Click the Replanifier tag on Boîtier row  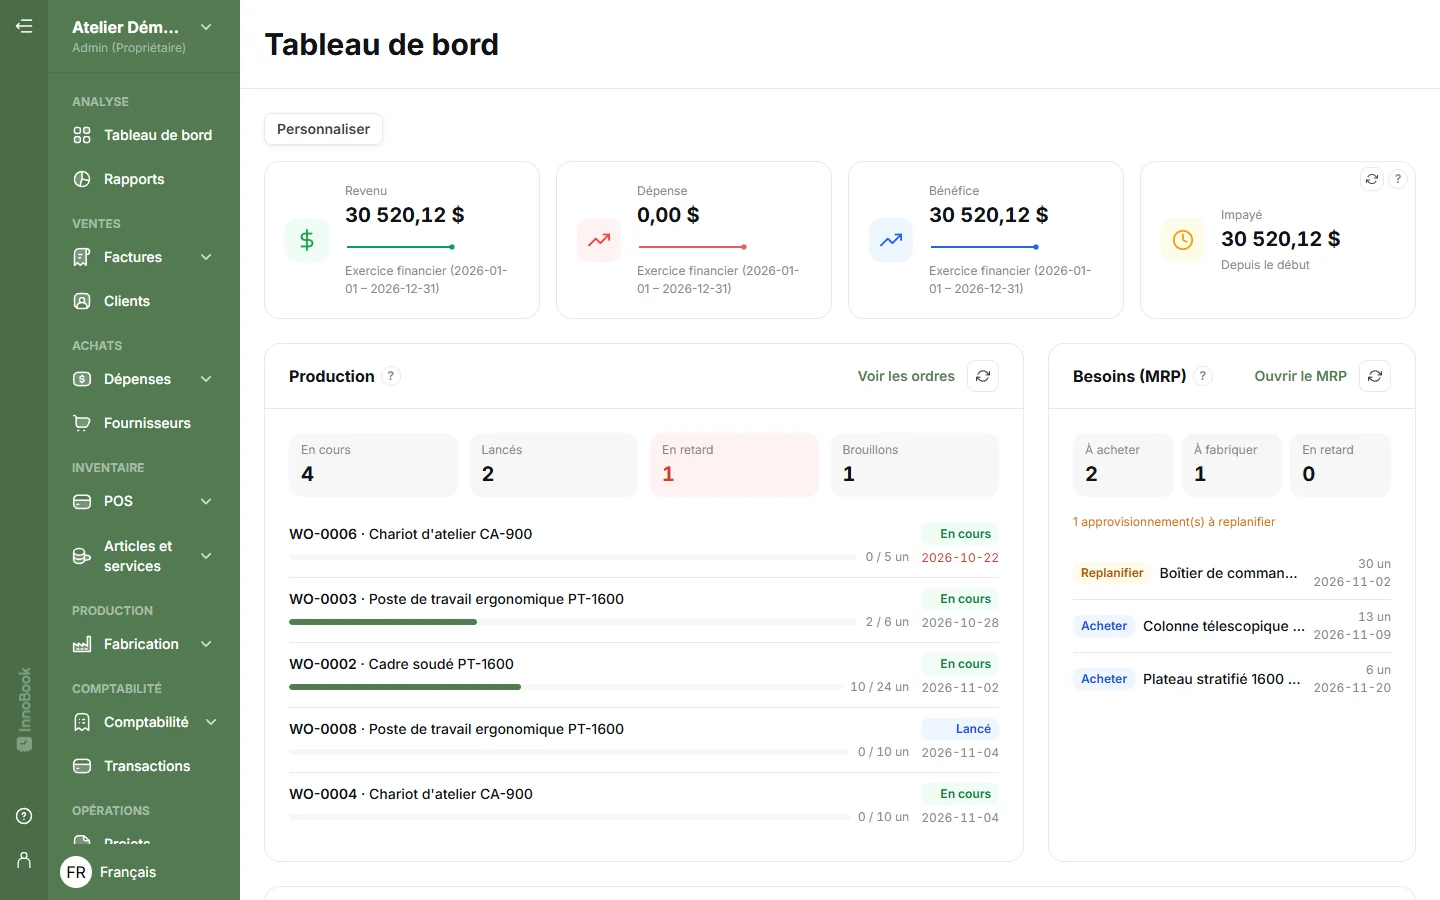coord(1112,573)
